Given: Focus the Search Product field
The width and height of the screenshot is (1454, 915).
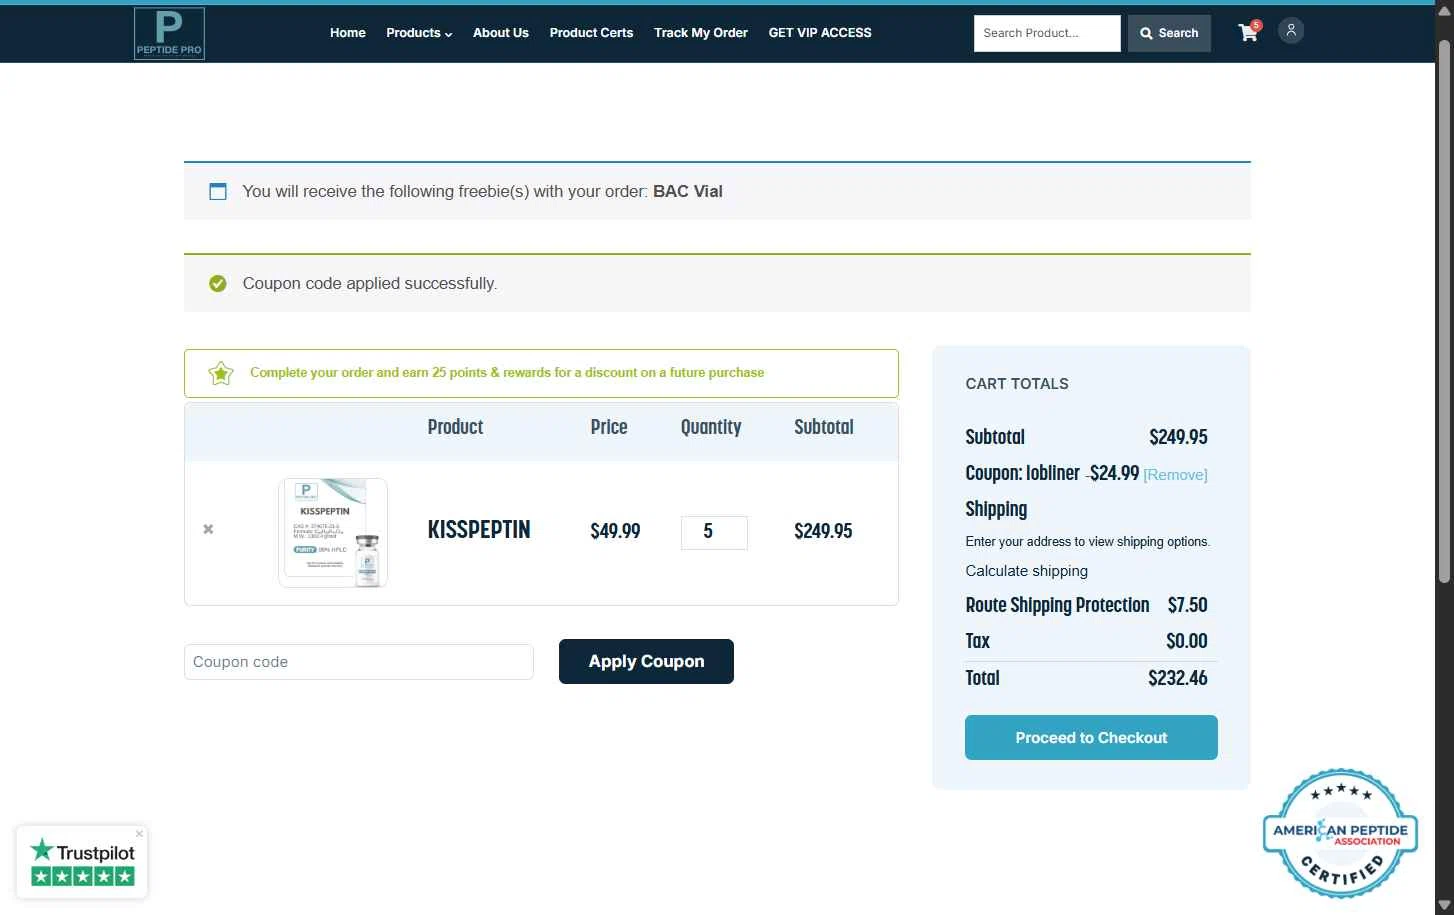Looking at the screenshot, I should (1047, 33).
